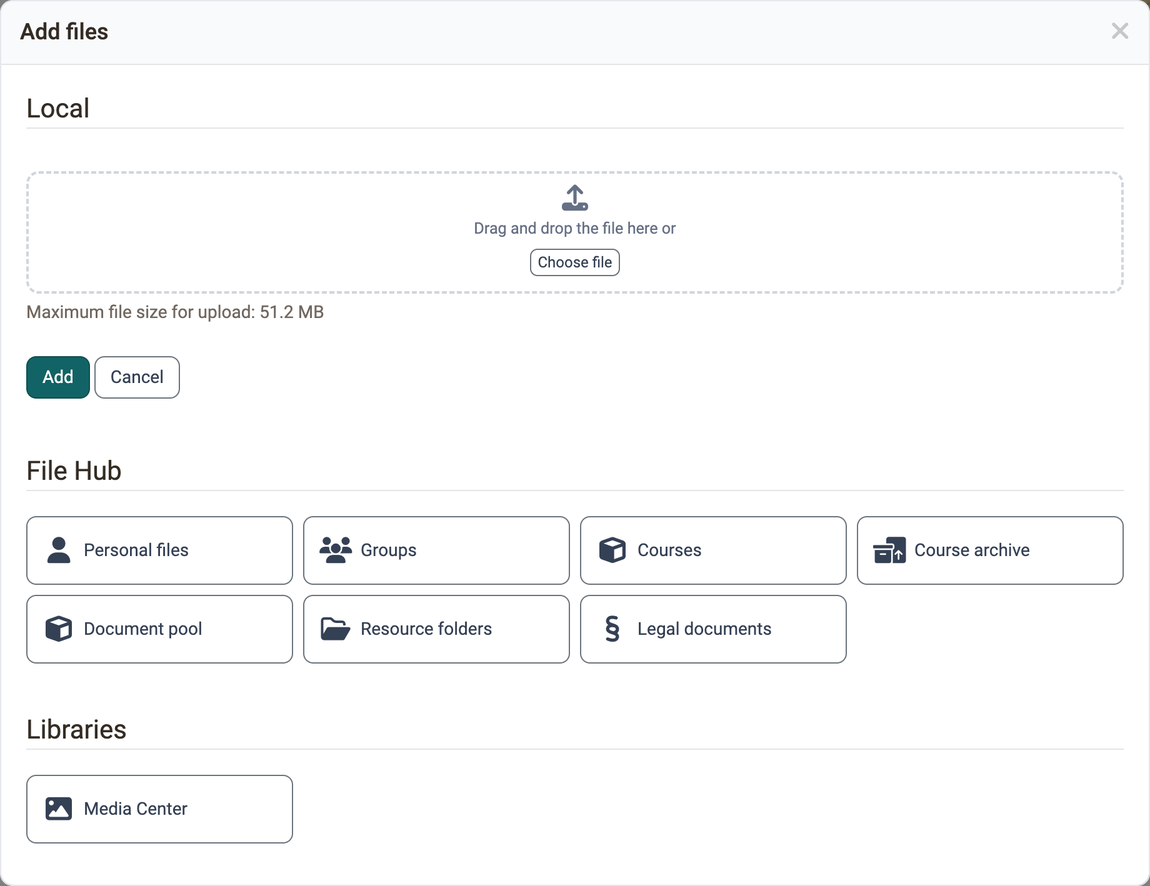Screen dimensions: 1150x886
Task: Cancel the local file upload
Action: (x=136, y=377)
